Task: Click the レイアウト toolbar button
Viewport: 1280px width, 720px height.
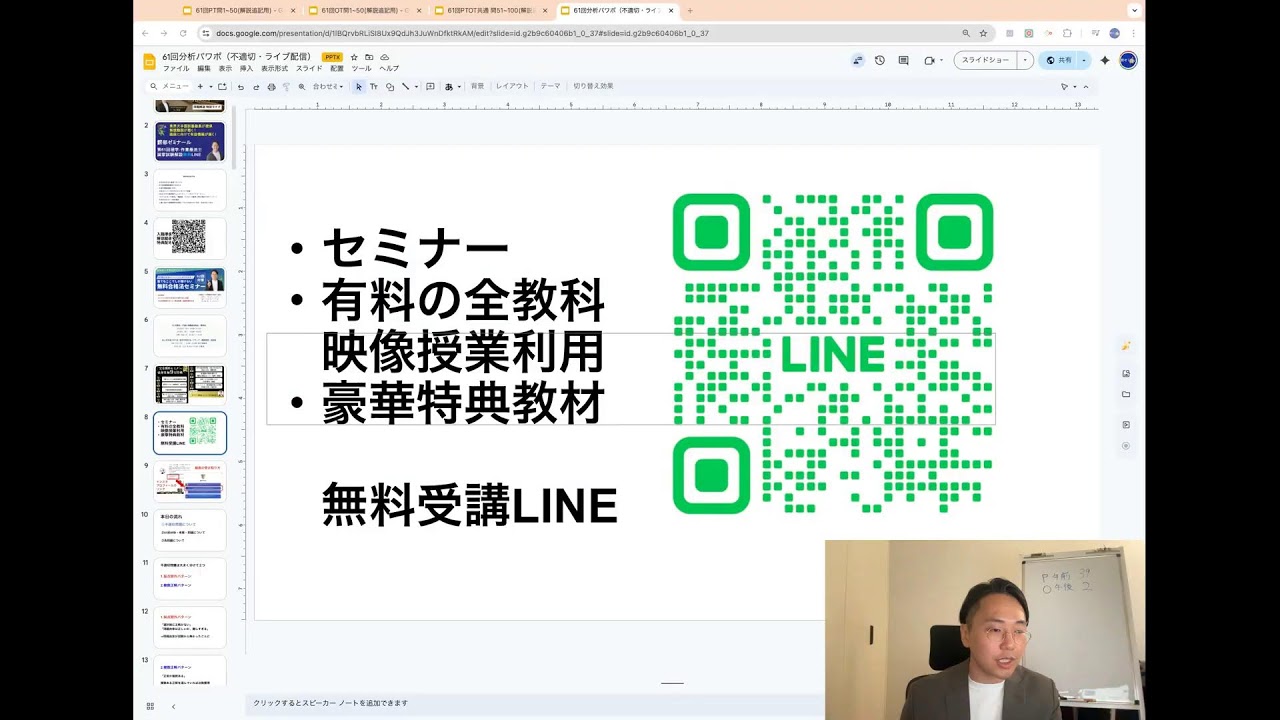Action: pos(512,87)
